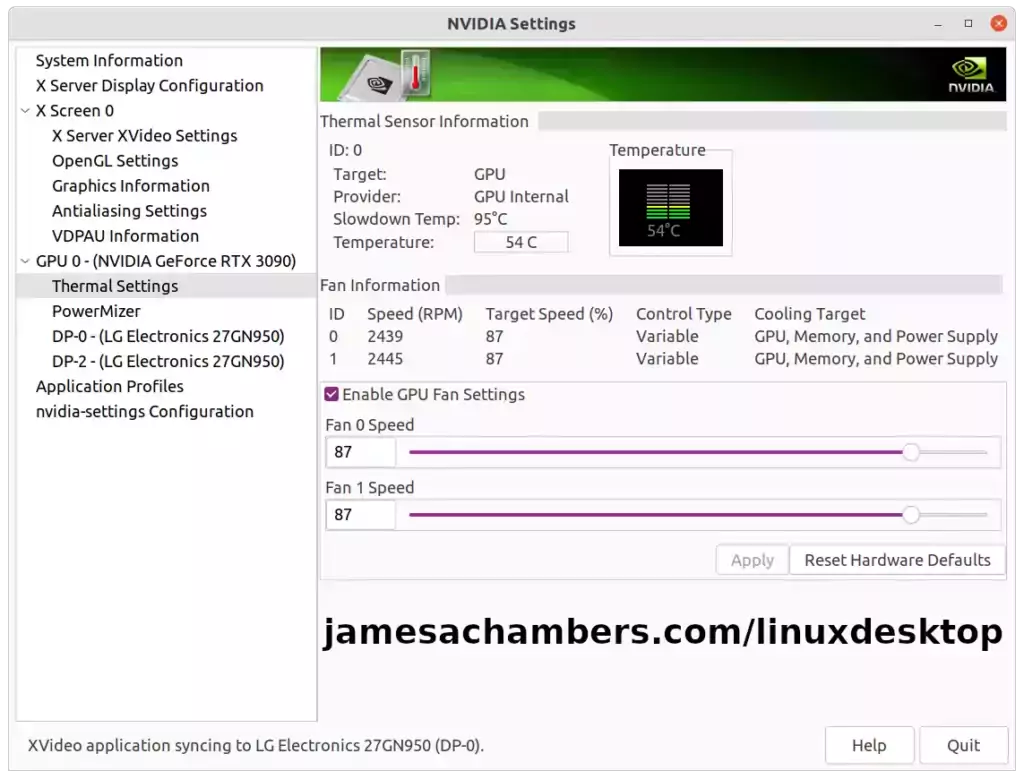
Task: Click the Fan 1 Speed slider handle
Action: (911, 515)
